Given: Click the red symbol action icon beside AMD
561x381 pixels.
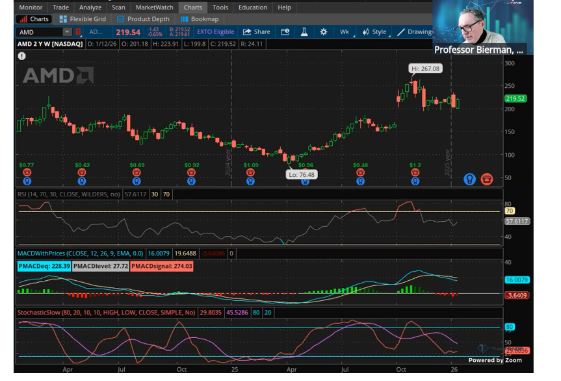Looking at the screenshot, I should tap(78, 32).
